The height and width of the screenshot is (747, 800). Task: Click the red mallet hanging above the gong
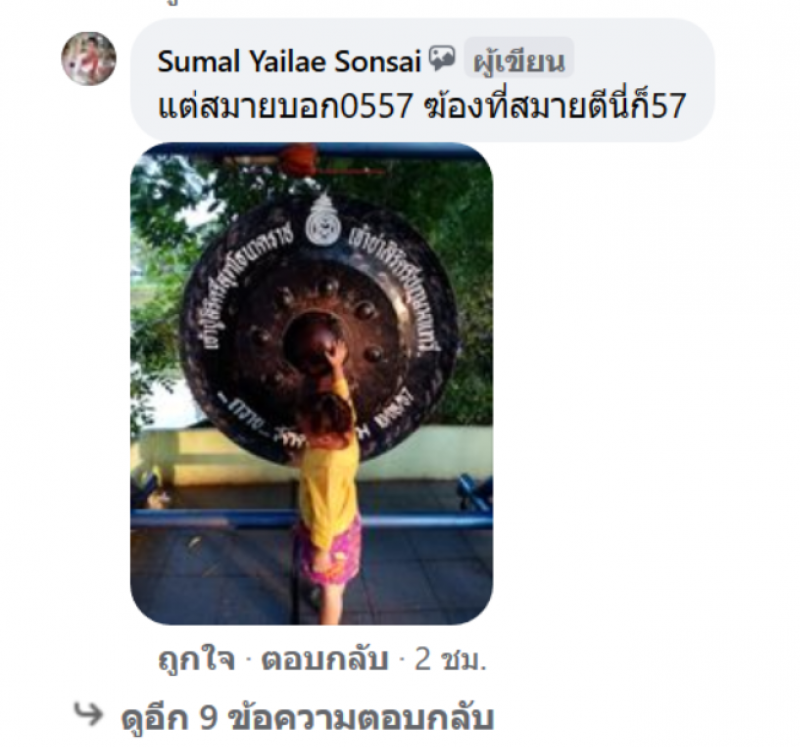[x=301, y=158]
